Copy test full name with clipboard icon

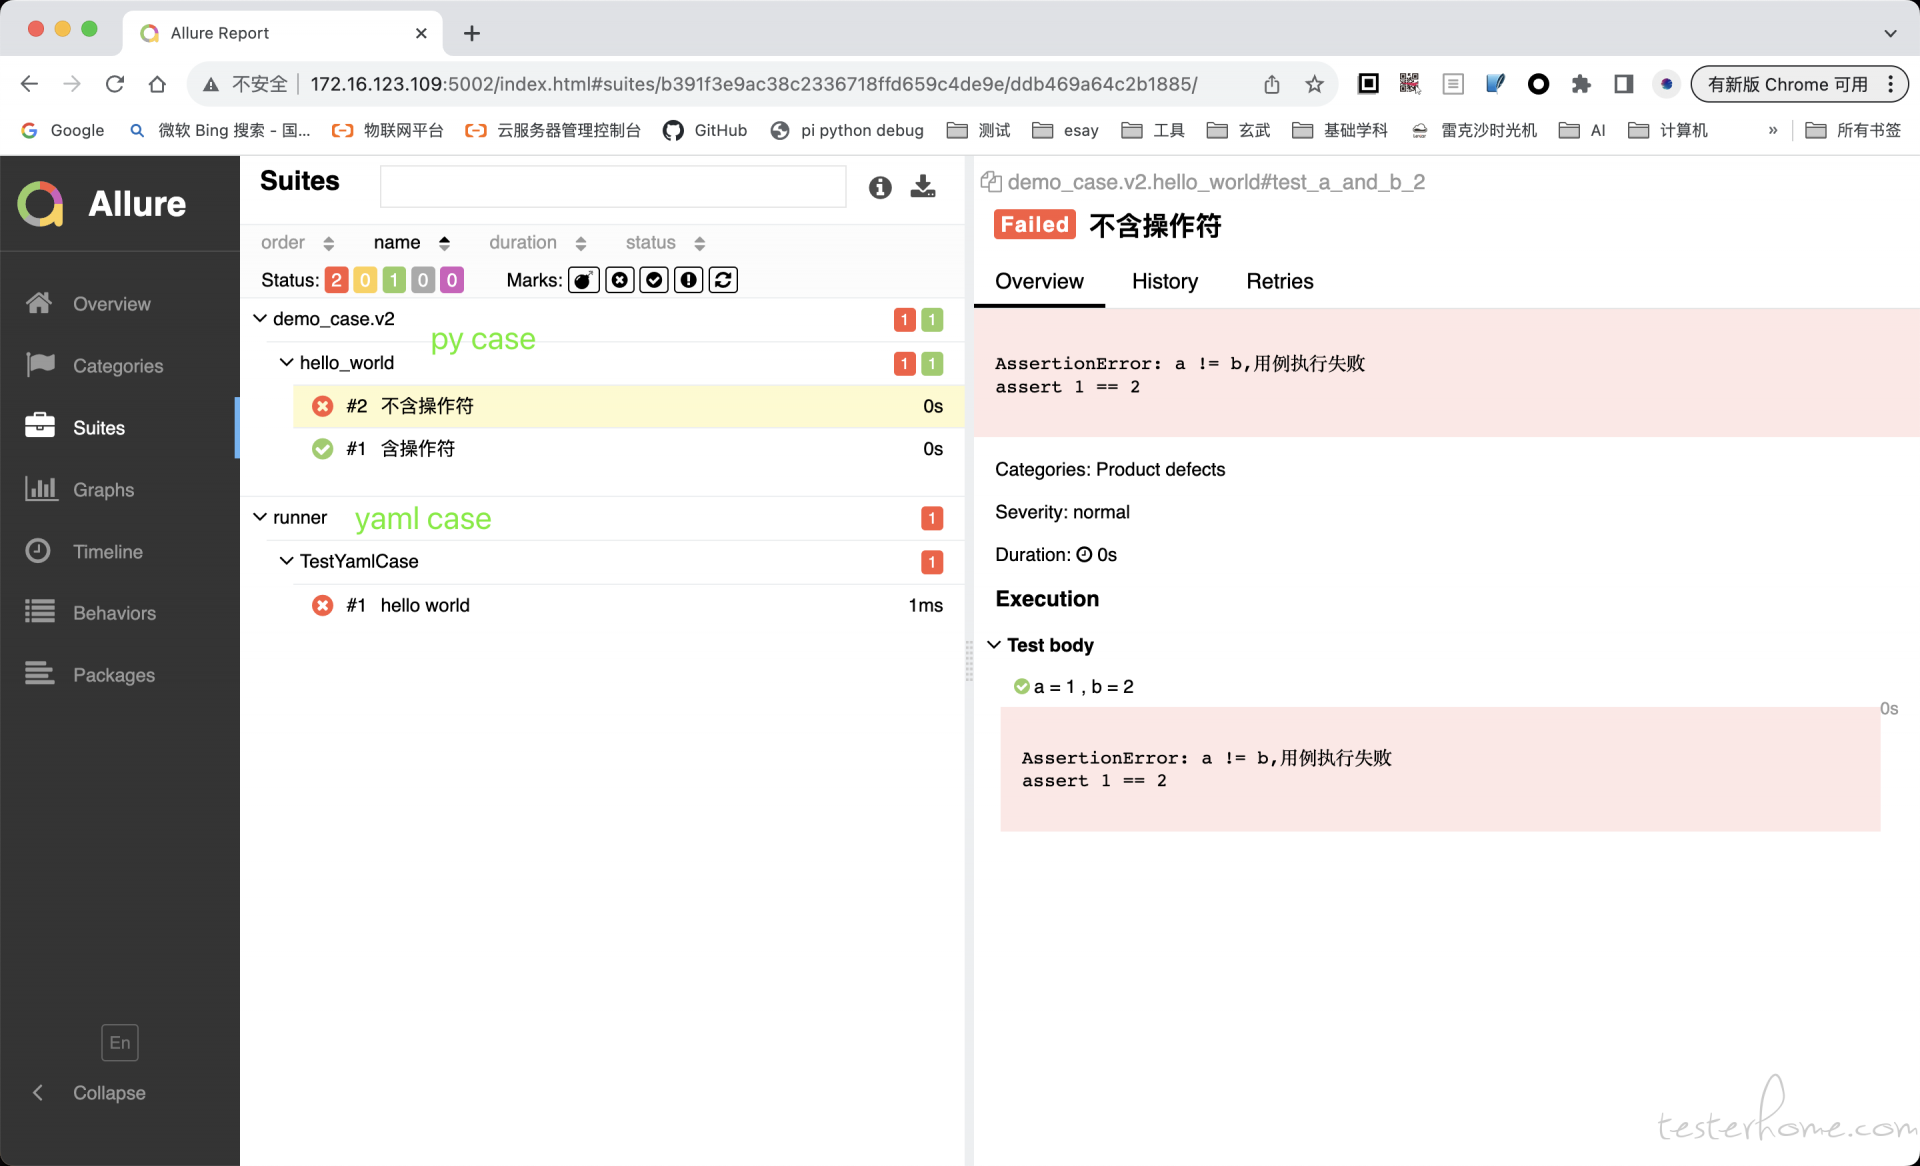click(x=991, y=182)
